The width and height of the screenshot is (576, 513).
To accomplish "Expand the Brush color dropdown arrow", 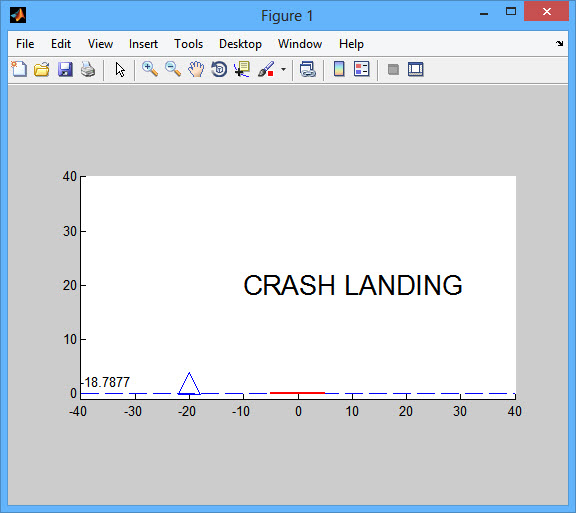I will point(283,69).
